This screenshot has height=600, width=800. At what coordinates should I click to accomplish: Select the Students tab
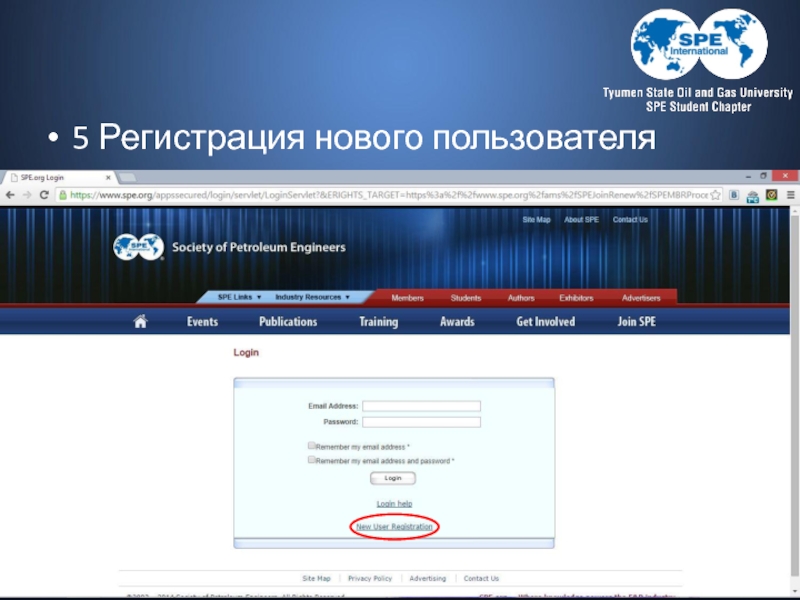click(466, 298)
